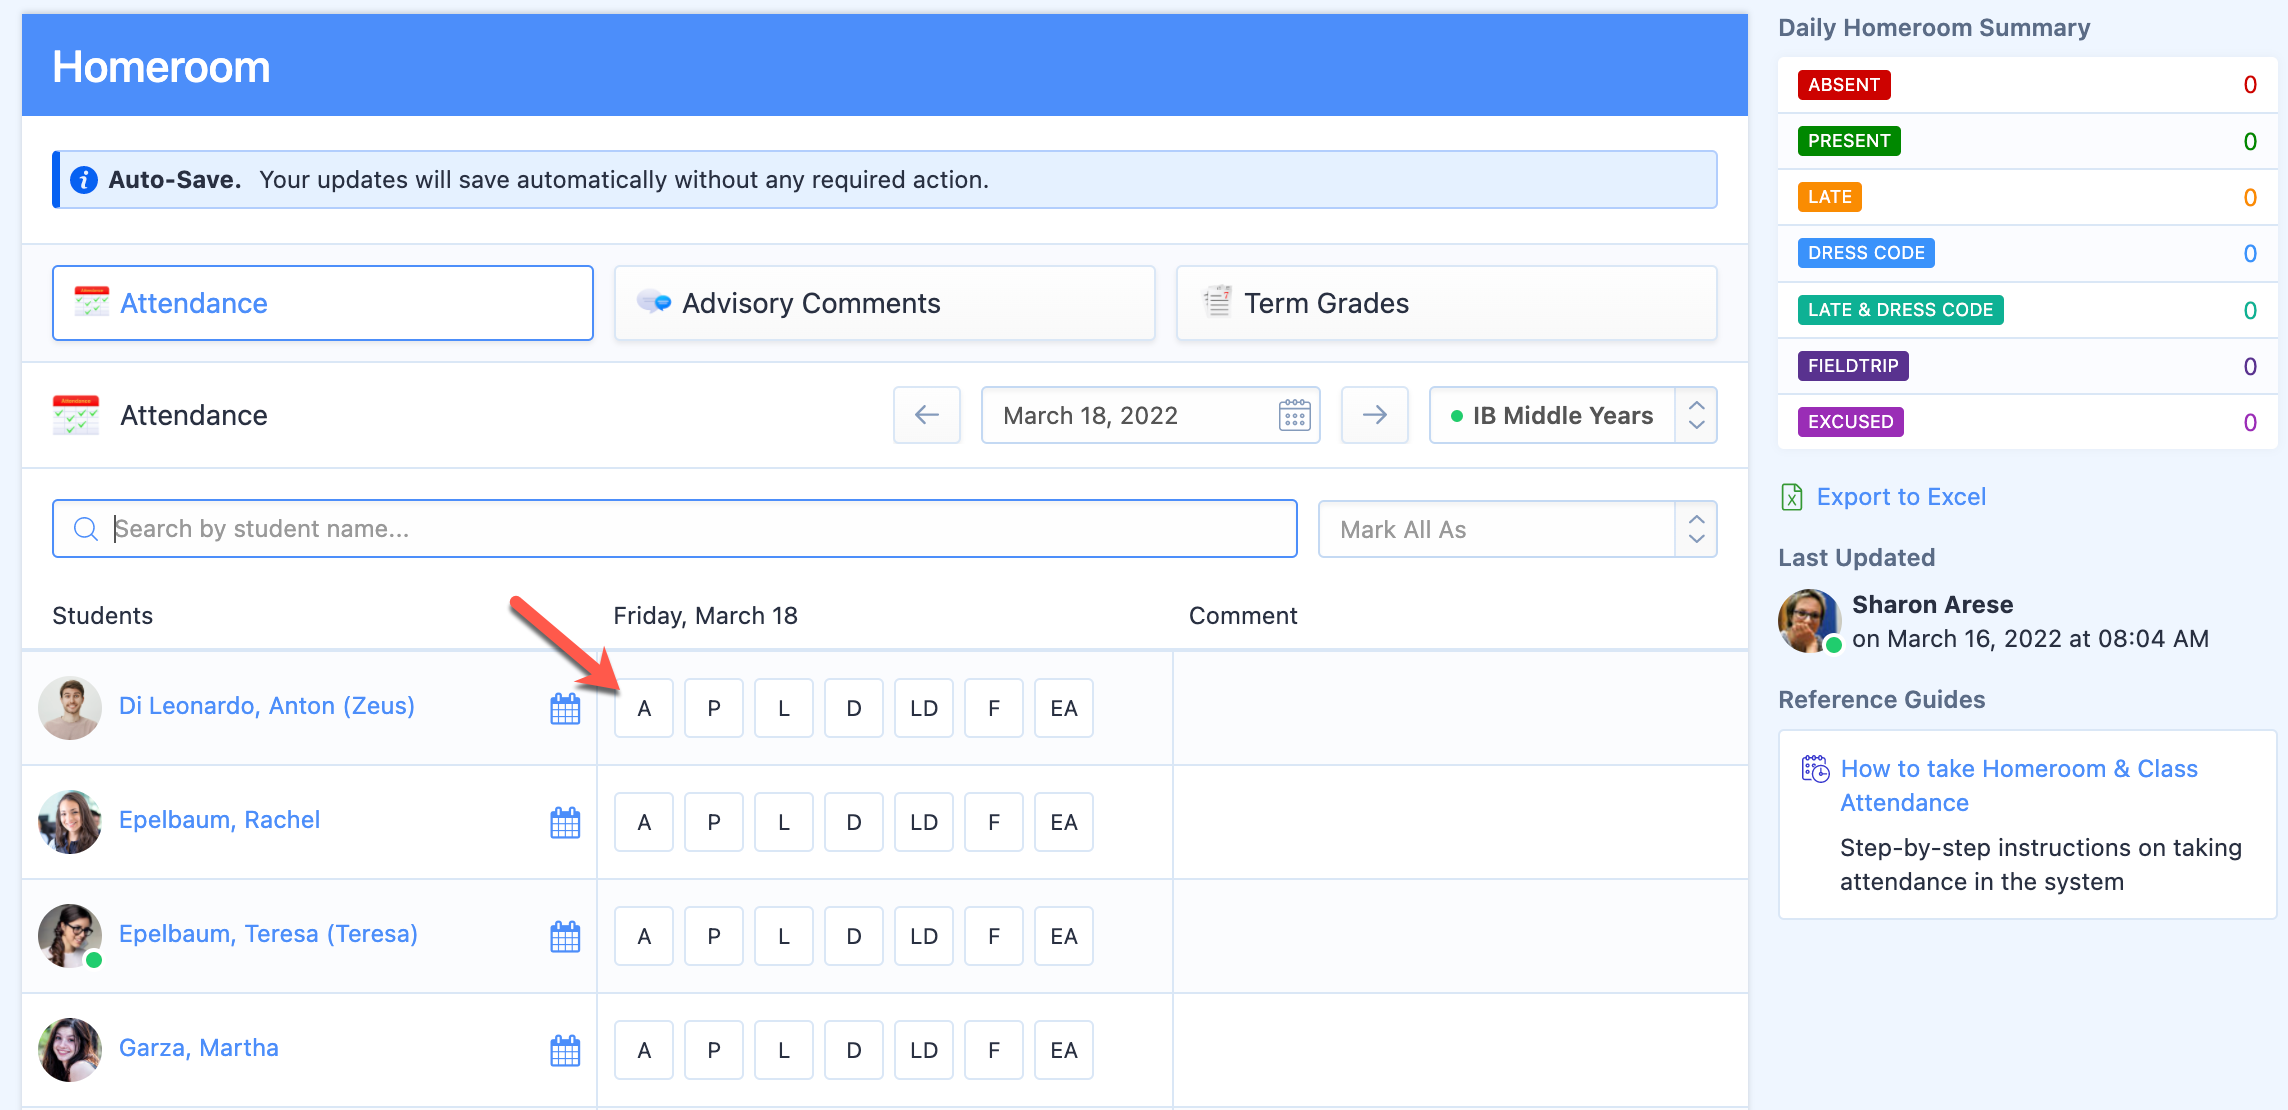The height and width of the screenshot is (1110, 2288).
Task: Go to next day arrow
Action: (1374, 415)
